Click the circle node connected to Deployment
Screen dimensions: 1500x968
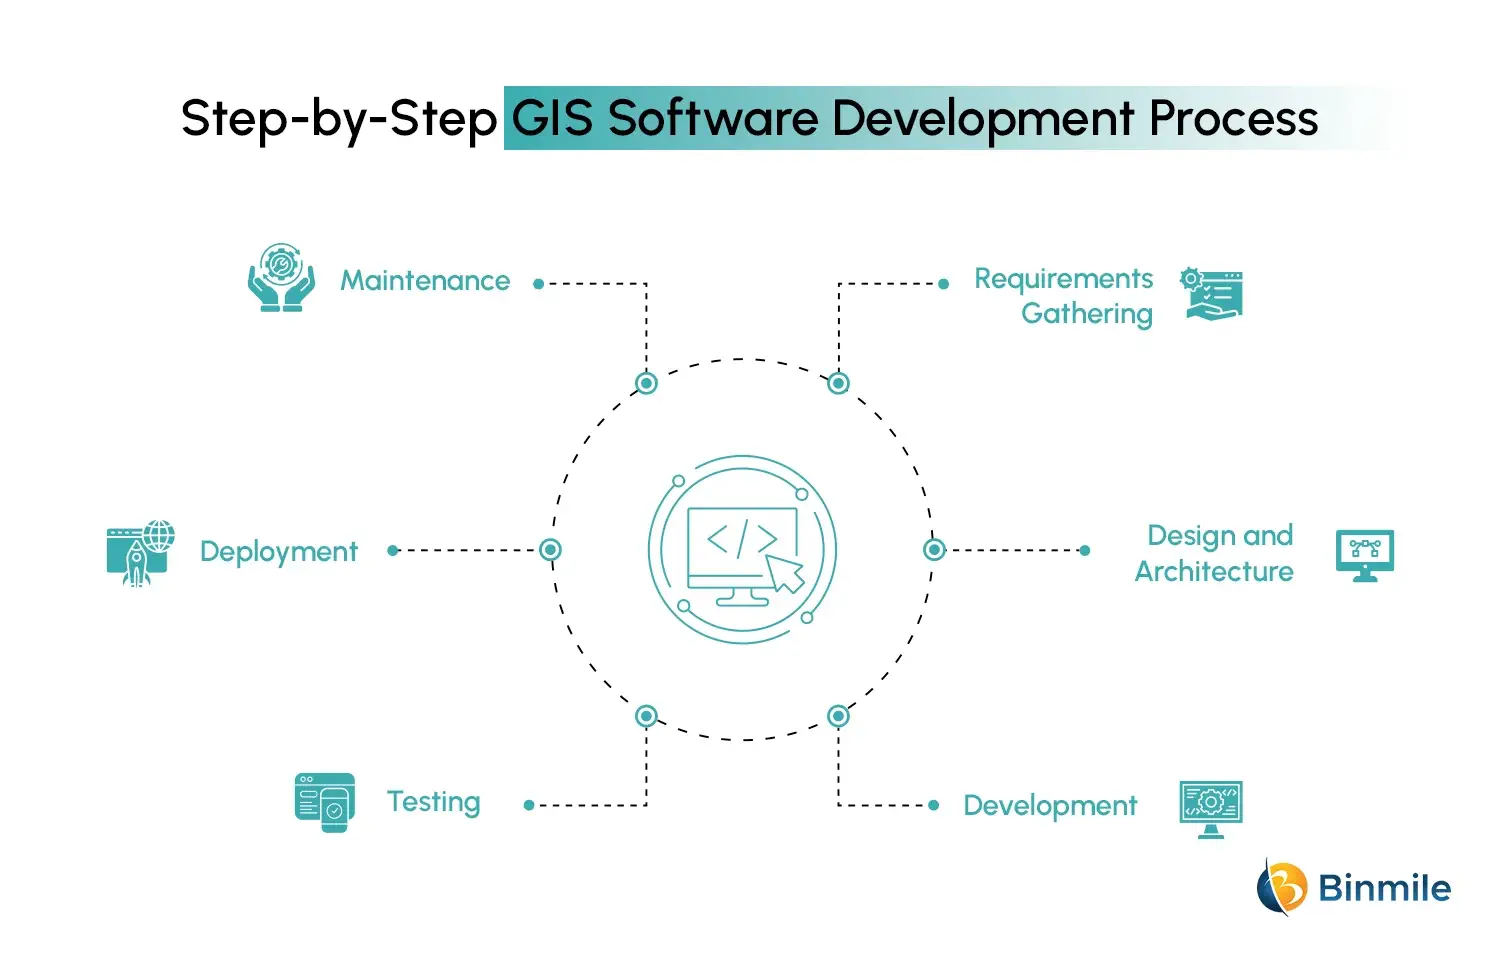550,550
